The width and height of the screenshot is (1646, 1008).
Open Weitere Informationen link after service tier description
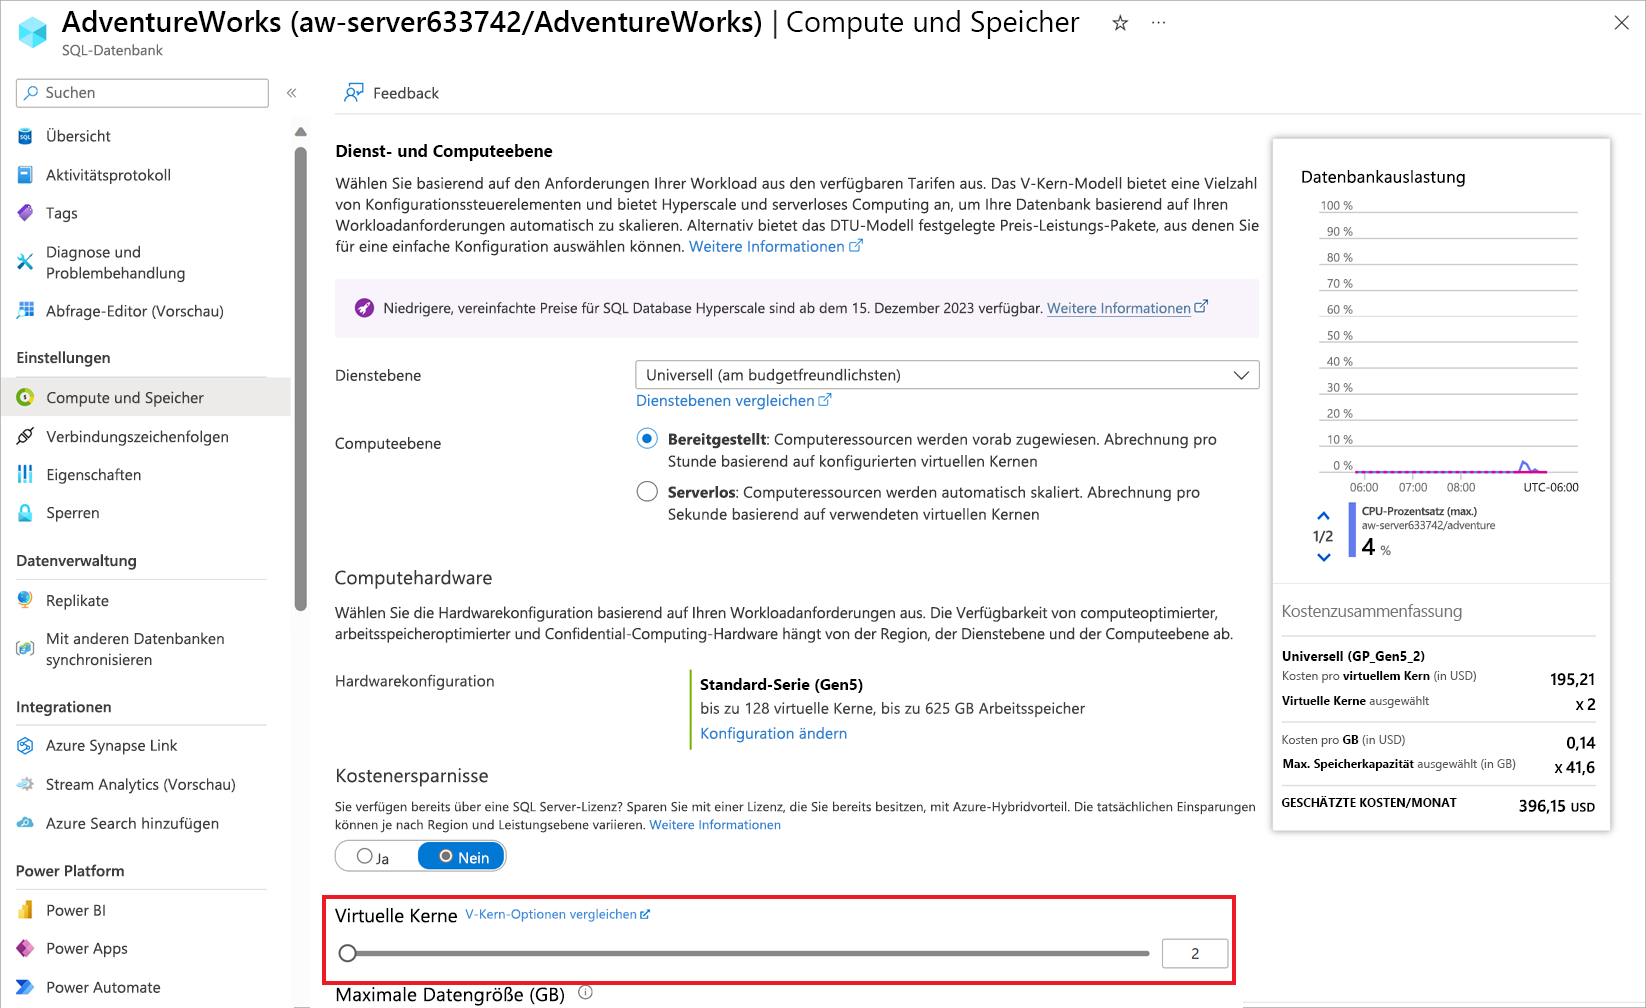(775, 246)
